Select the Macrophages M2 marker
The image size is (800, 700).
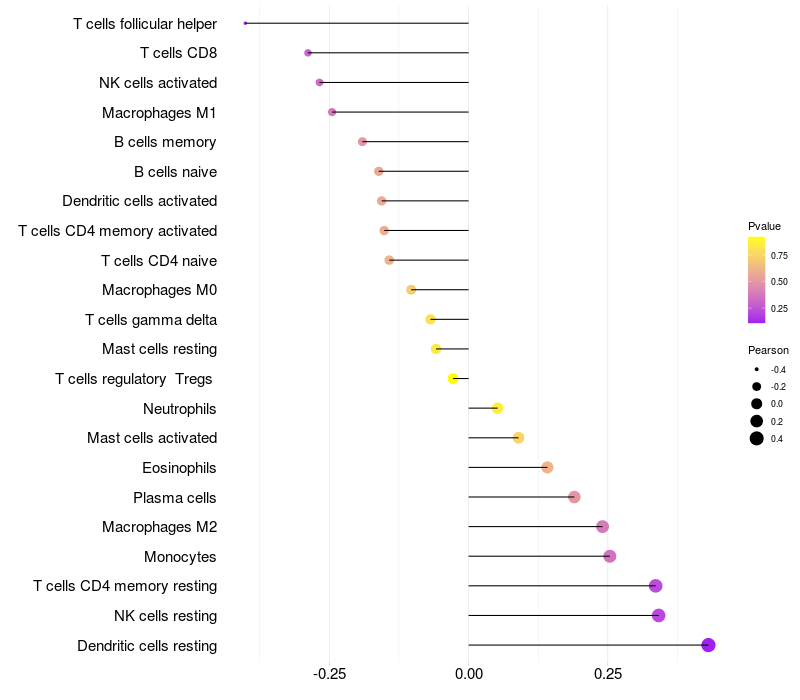[x=602, y=527]
